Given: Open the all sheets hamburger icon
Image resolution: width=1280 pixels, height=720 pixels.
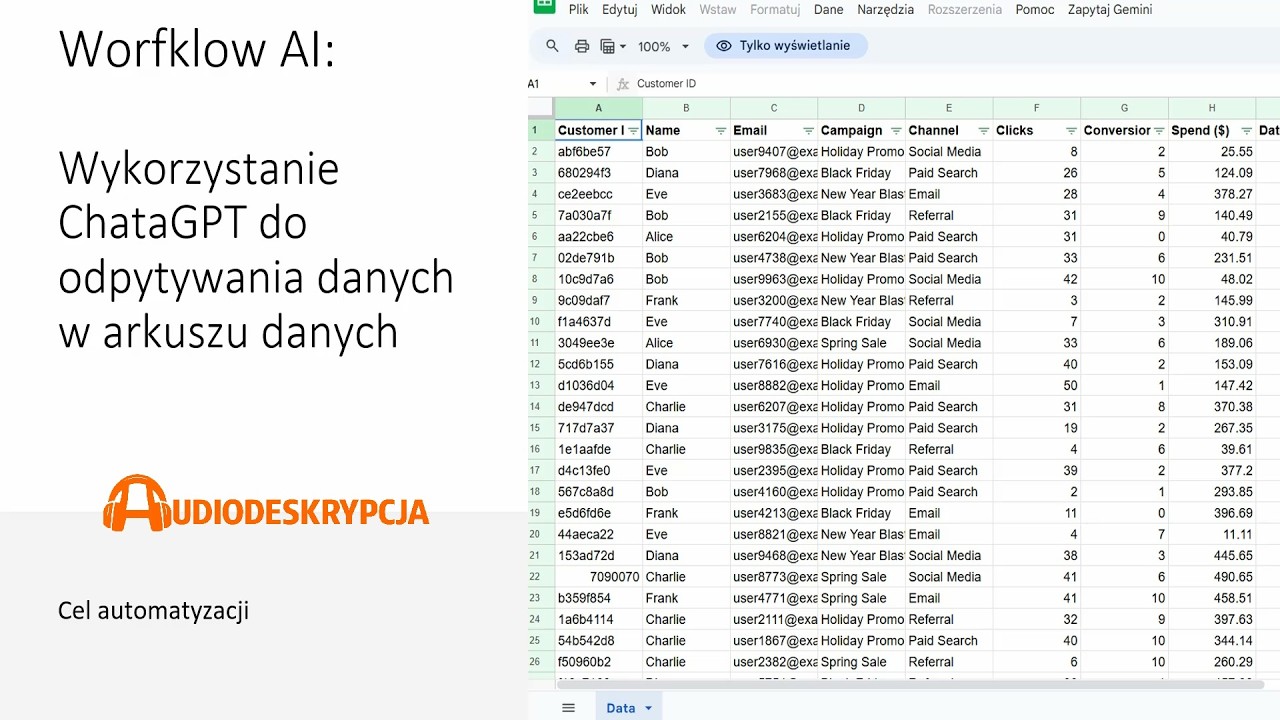Looking at the screenshot, I should pos(568,708).
